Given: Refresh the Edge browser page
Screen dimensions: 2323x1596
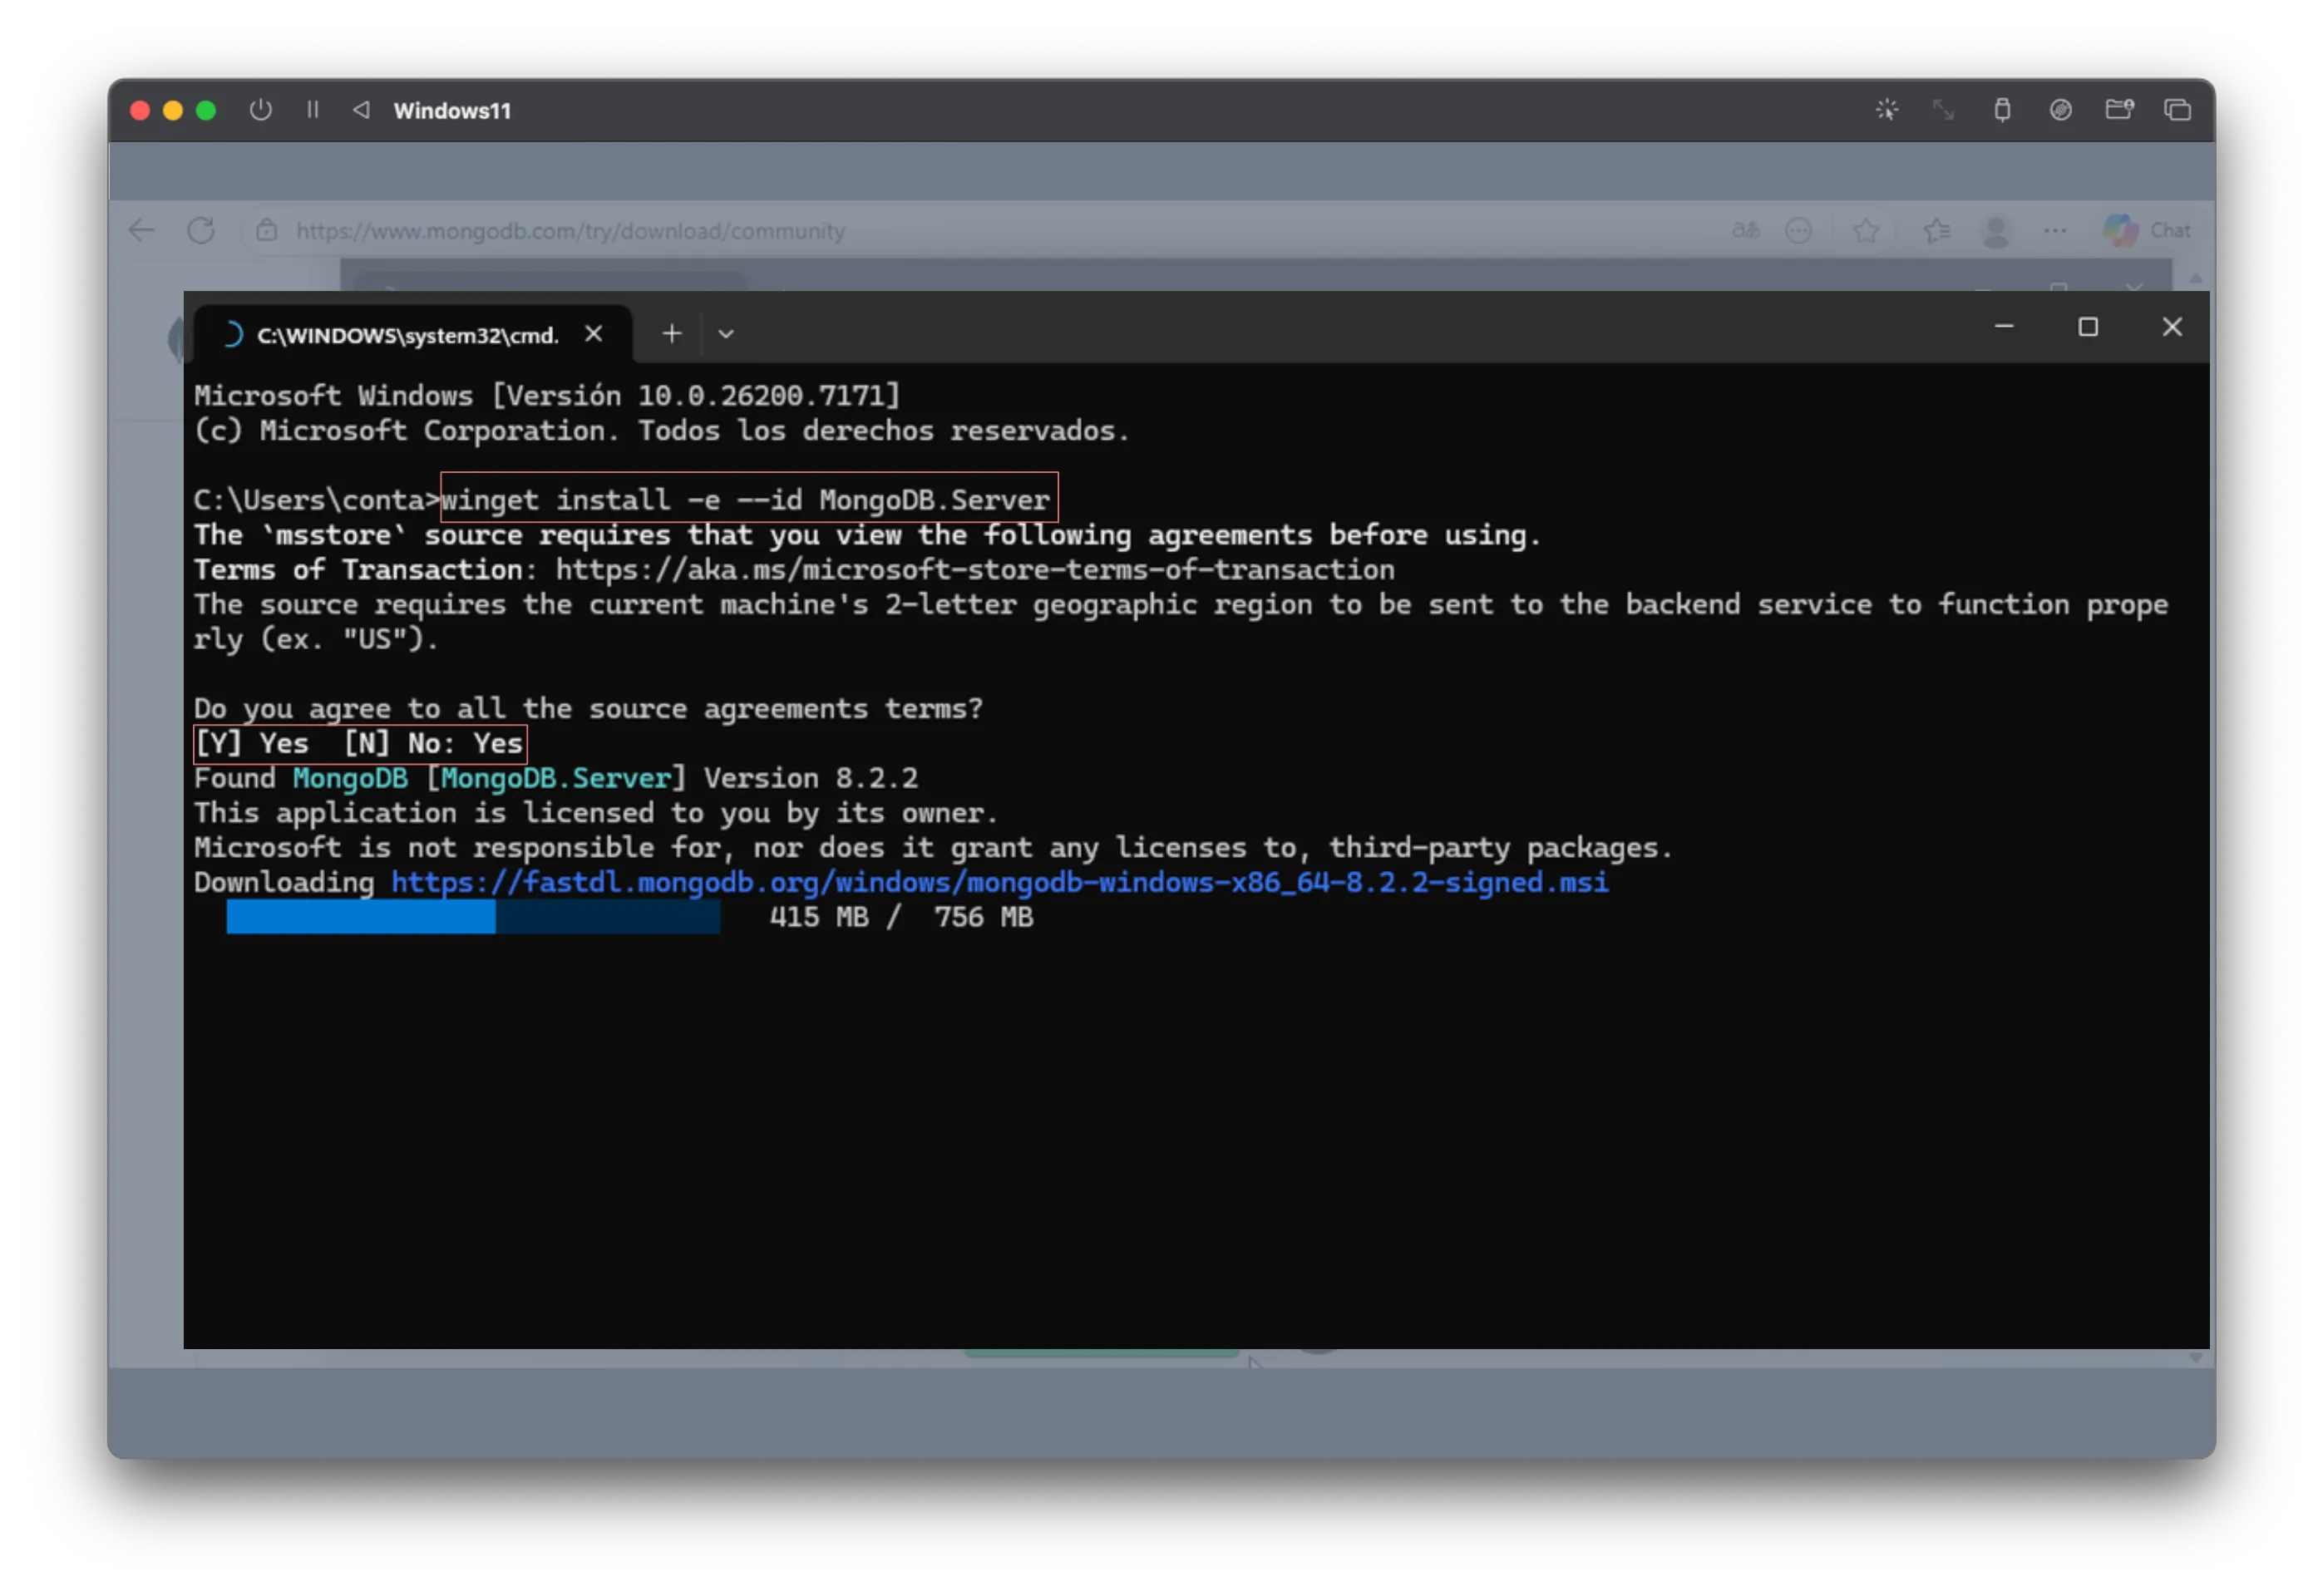Looking at the screenshot, I should tap(201, 231).
